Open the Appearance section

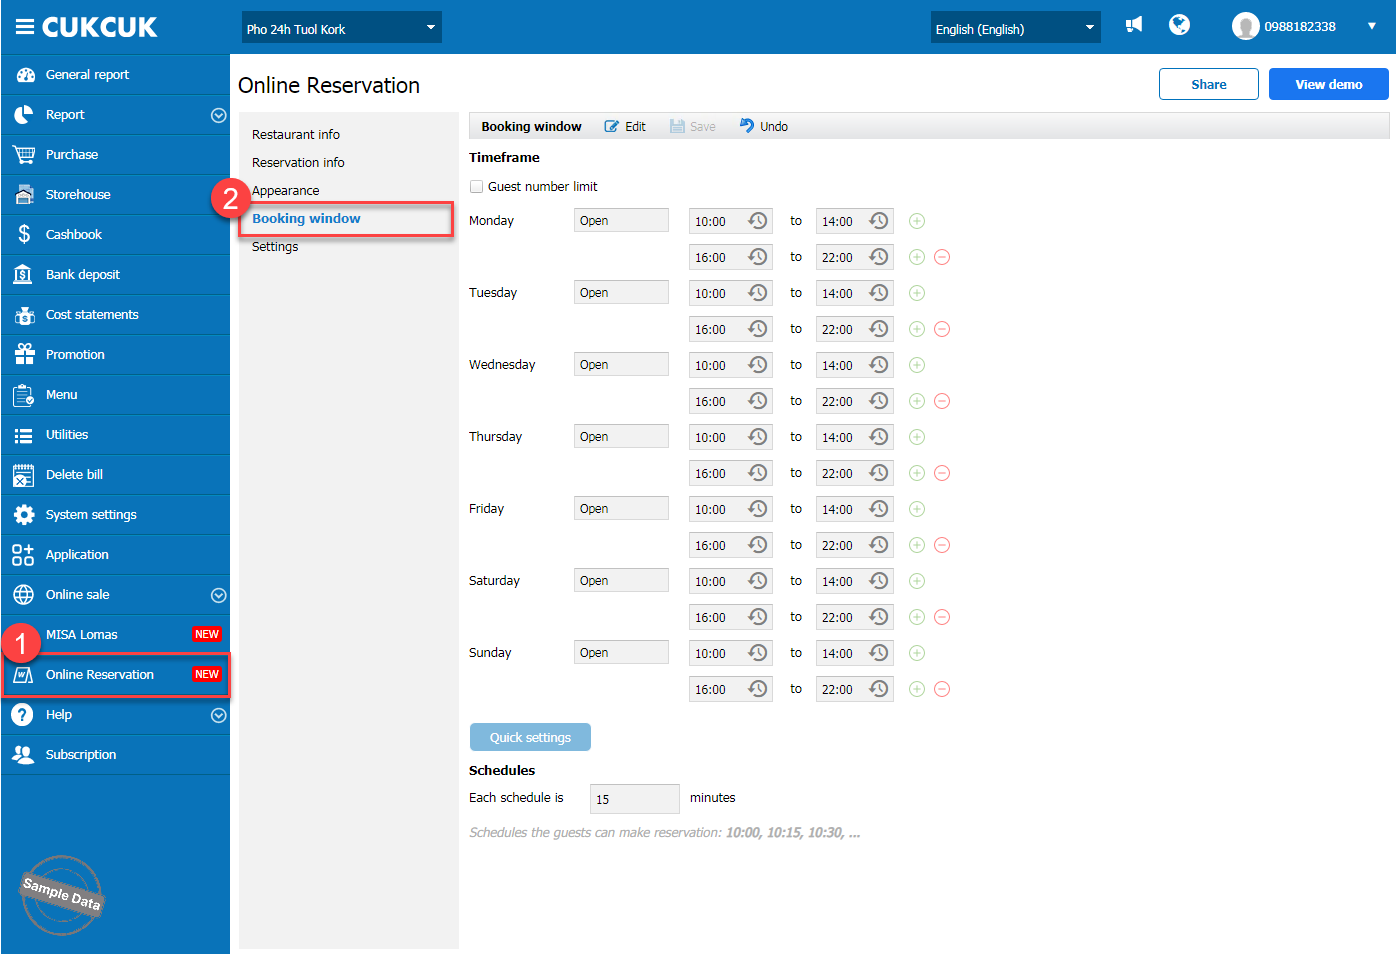(286, 191)
